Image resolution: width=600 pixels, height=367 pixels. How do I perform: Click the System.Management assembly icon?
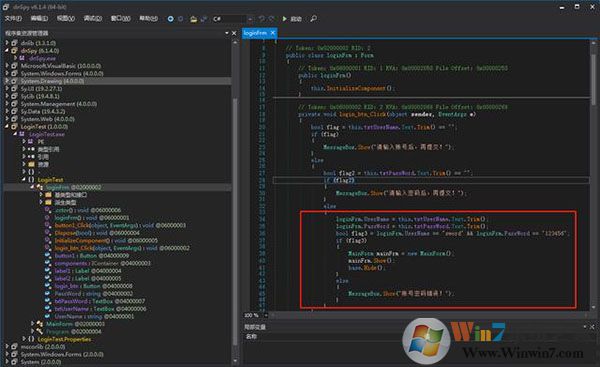click(x=15, y=104)
